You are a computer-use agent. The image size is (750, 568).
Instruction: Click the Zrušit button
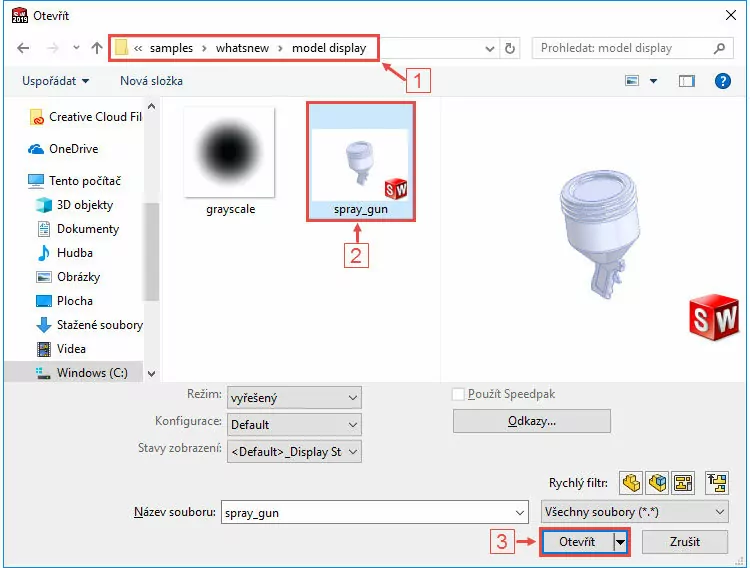coord(684,542)
